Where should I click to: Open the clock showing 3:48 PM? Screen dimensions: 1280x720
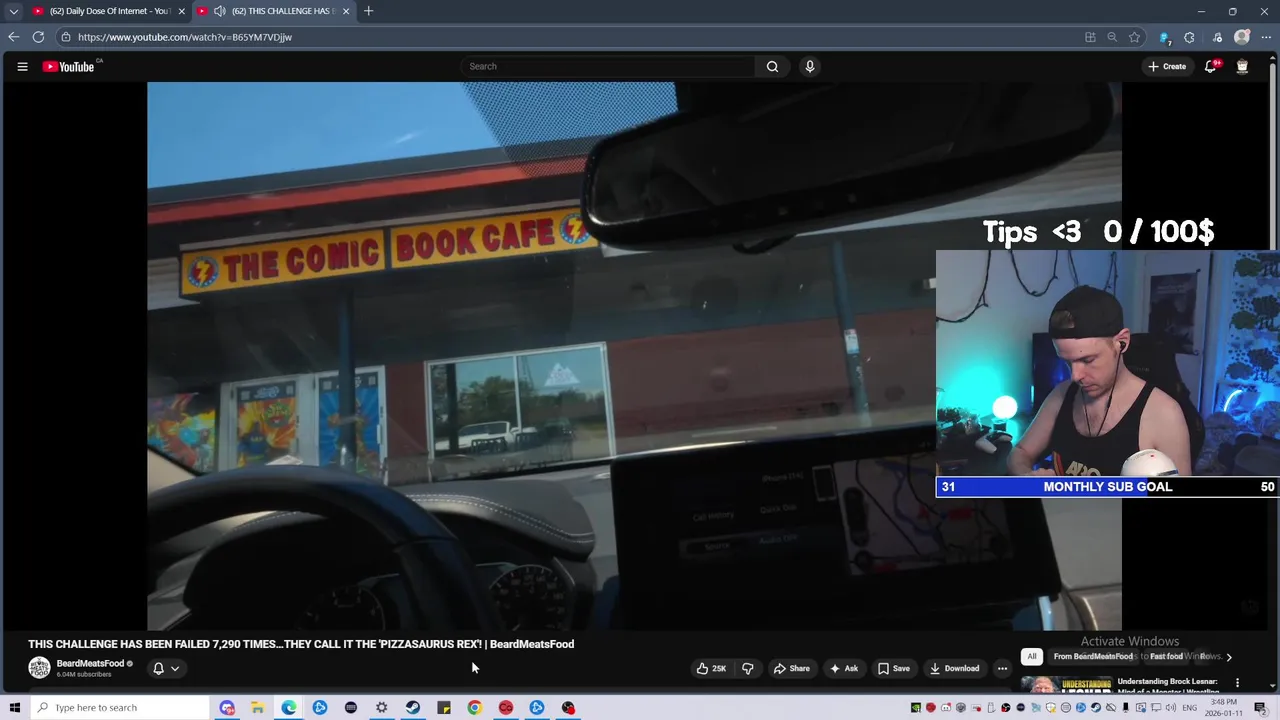[1226, 708]
